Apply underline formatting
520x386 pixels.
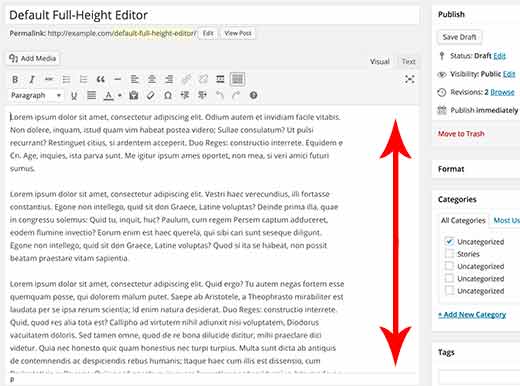click(x=74, y=96)
